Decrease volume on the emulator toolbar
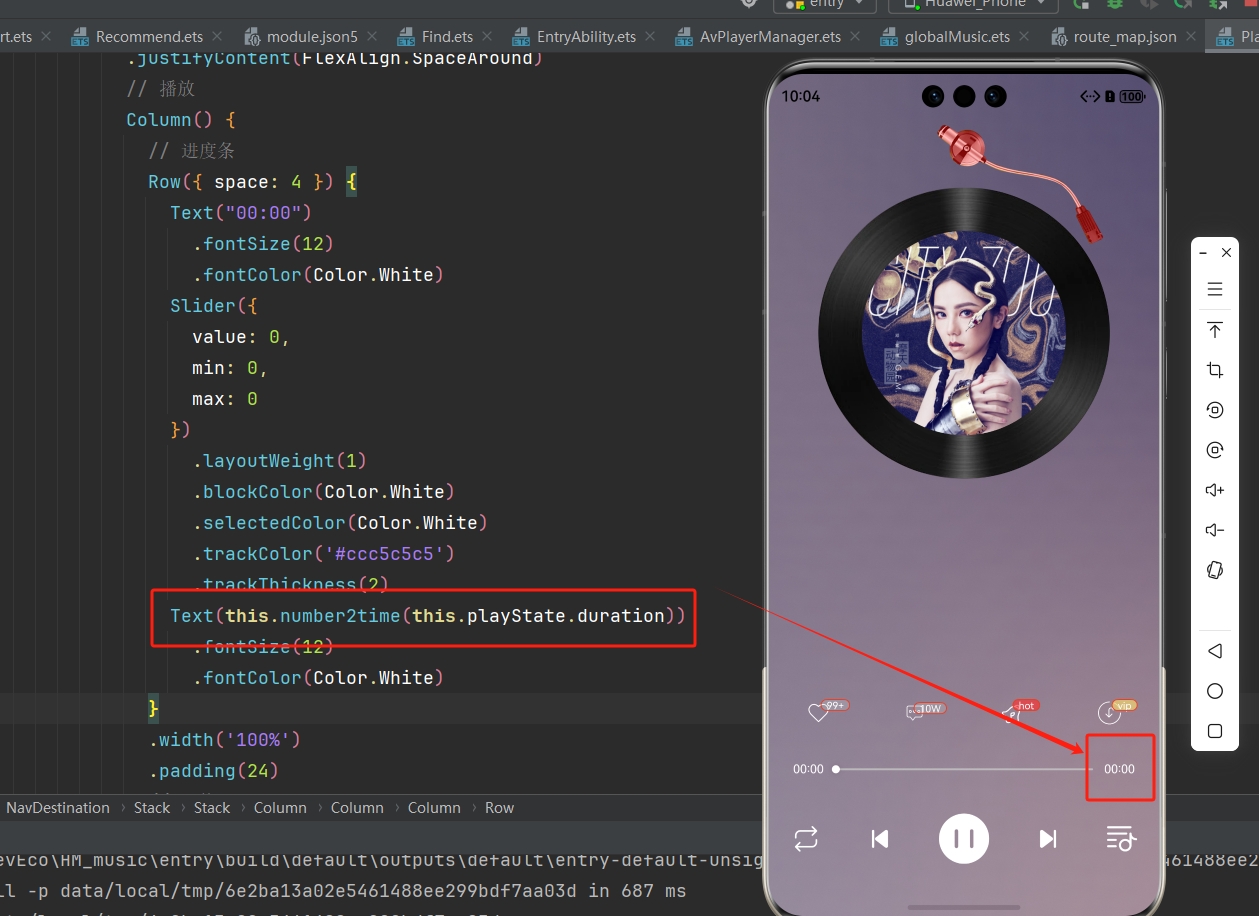The height and width of the screenshot is (916, 1259). click(1215, 530)
